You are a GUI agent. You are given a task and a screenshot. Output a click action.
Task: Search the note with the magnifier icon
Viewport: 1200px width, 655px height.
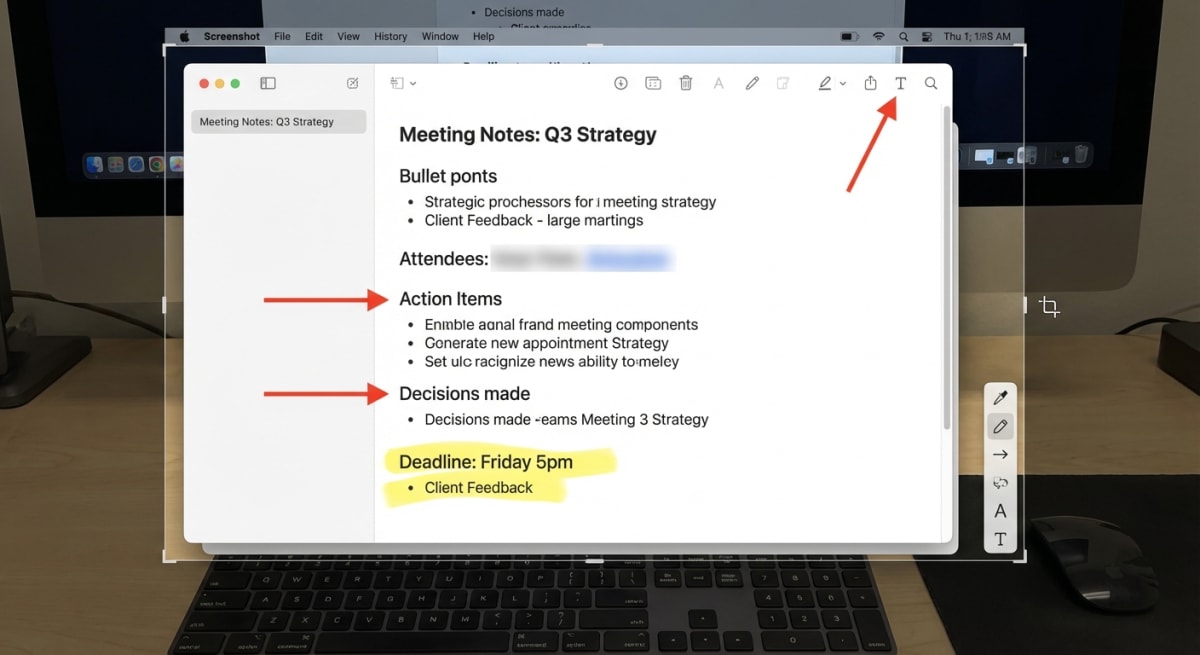coord(930,83)
